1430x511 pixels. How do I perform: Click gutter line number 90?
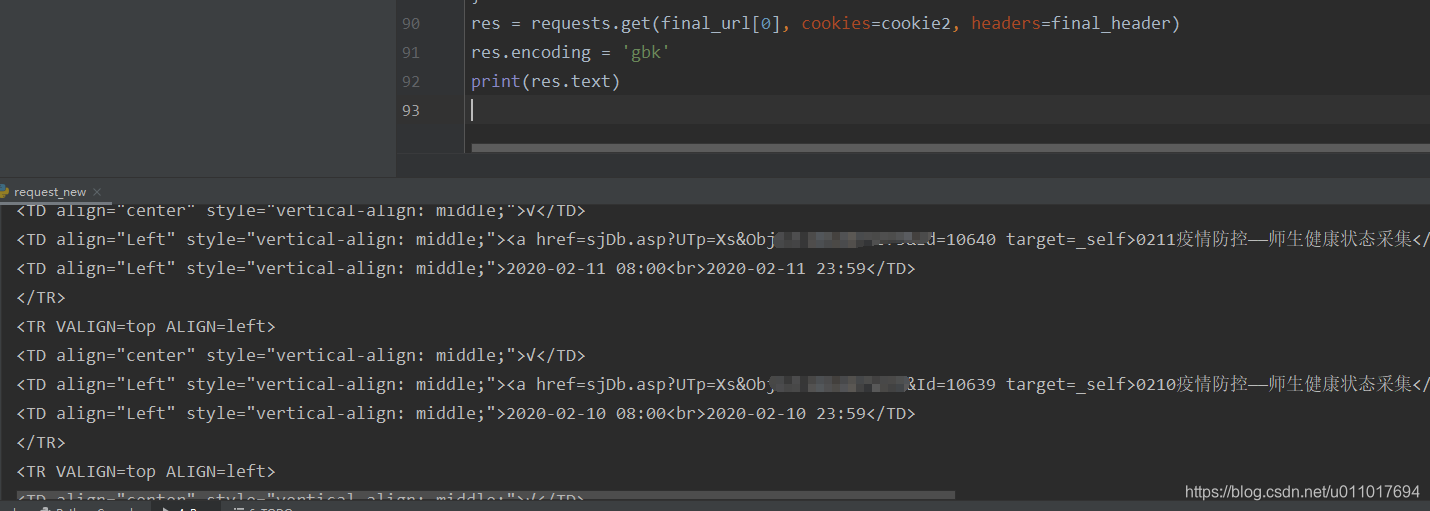411,23
